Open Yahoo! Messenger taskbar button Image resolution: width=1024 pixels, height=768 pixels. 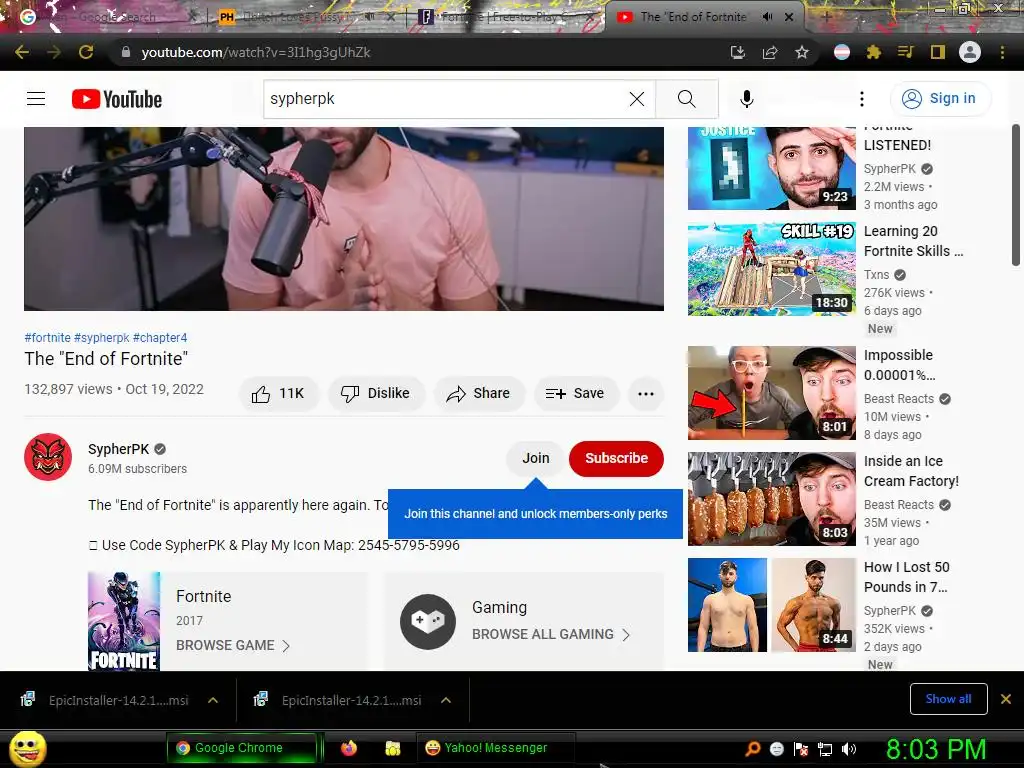pos(494,748)
